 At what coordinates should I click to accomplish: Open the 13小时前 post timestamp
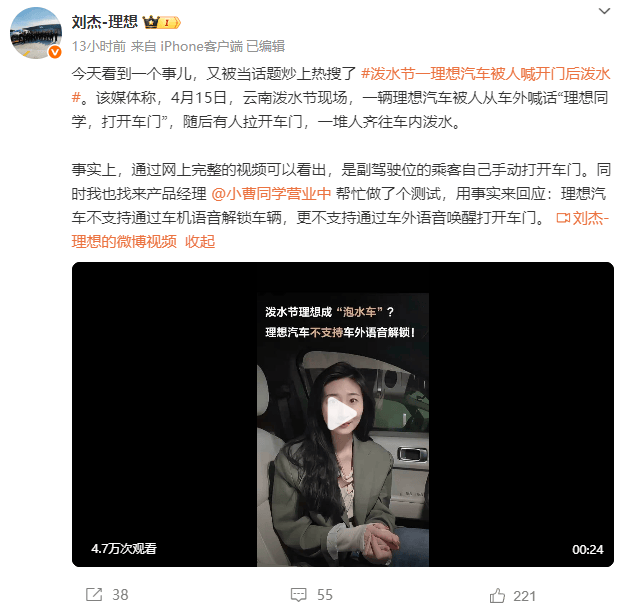pyautogui.click(x=99, y=46)
